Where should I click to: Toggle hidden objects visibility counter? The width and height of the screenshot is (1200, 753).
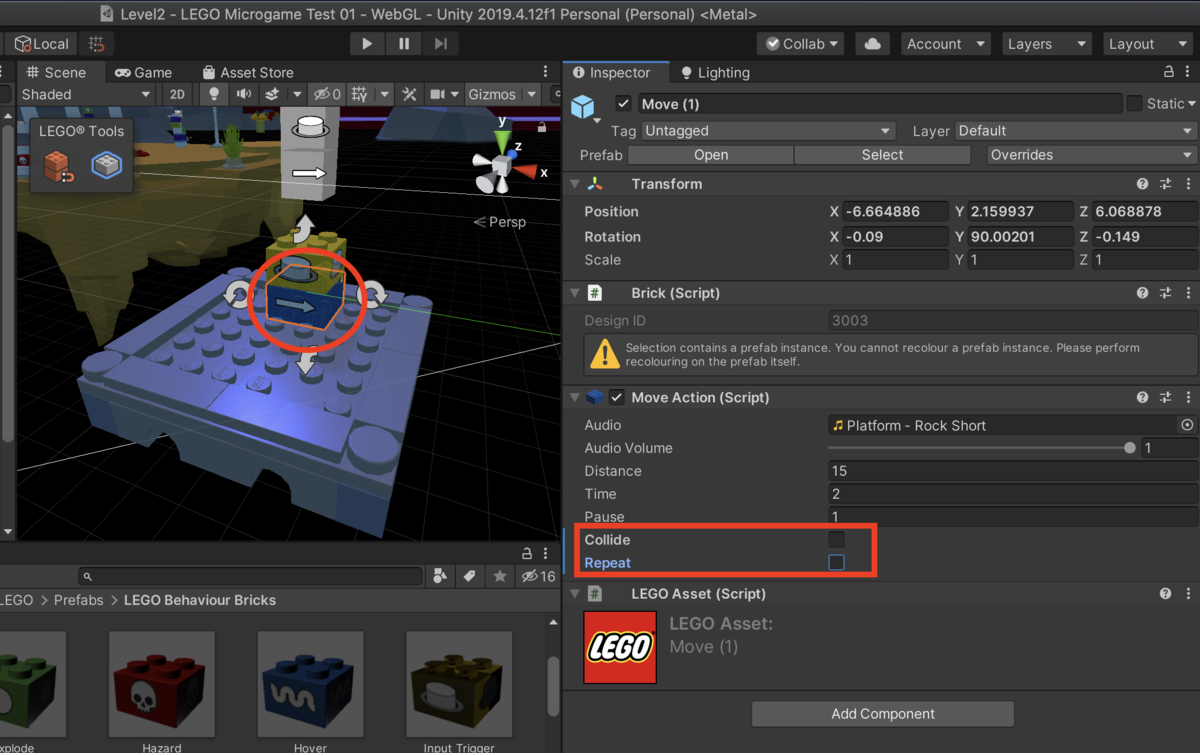[327, 94]
